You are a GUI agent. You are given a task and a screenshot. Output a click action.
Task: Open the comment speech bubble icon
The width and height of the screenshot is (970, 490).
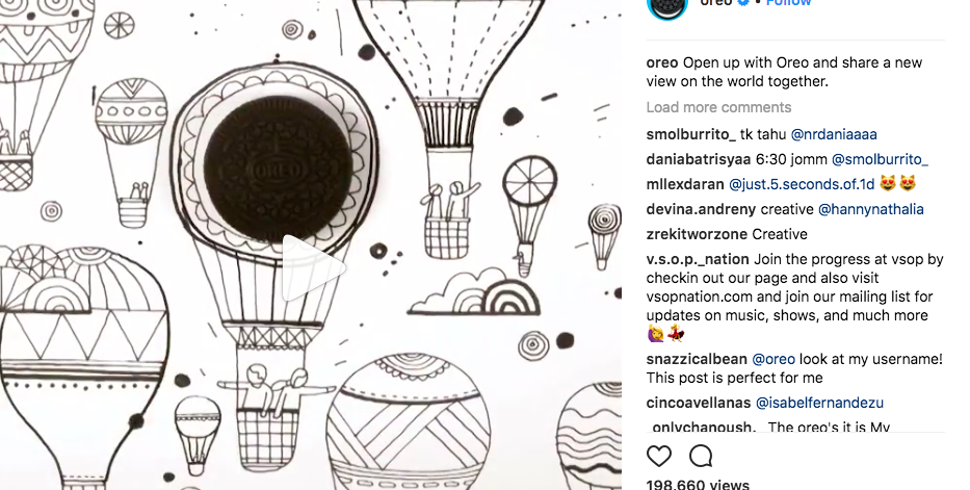(x=700, y=457)
